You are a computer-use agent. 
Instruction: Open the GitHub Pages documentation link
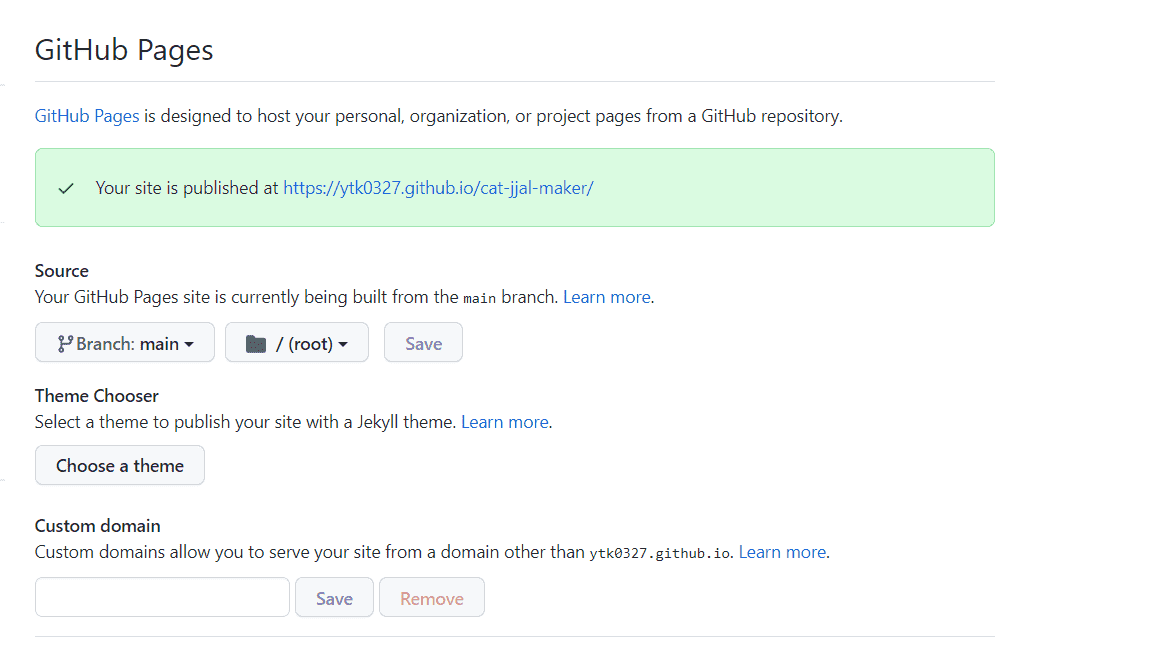pos(87,116)
